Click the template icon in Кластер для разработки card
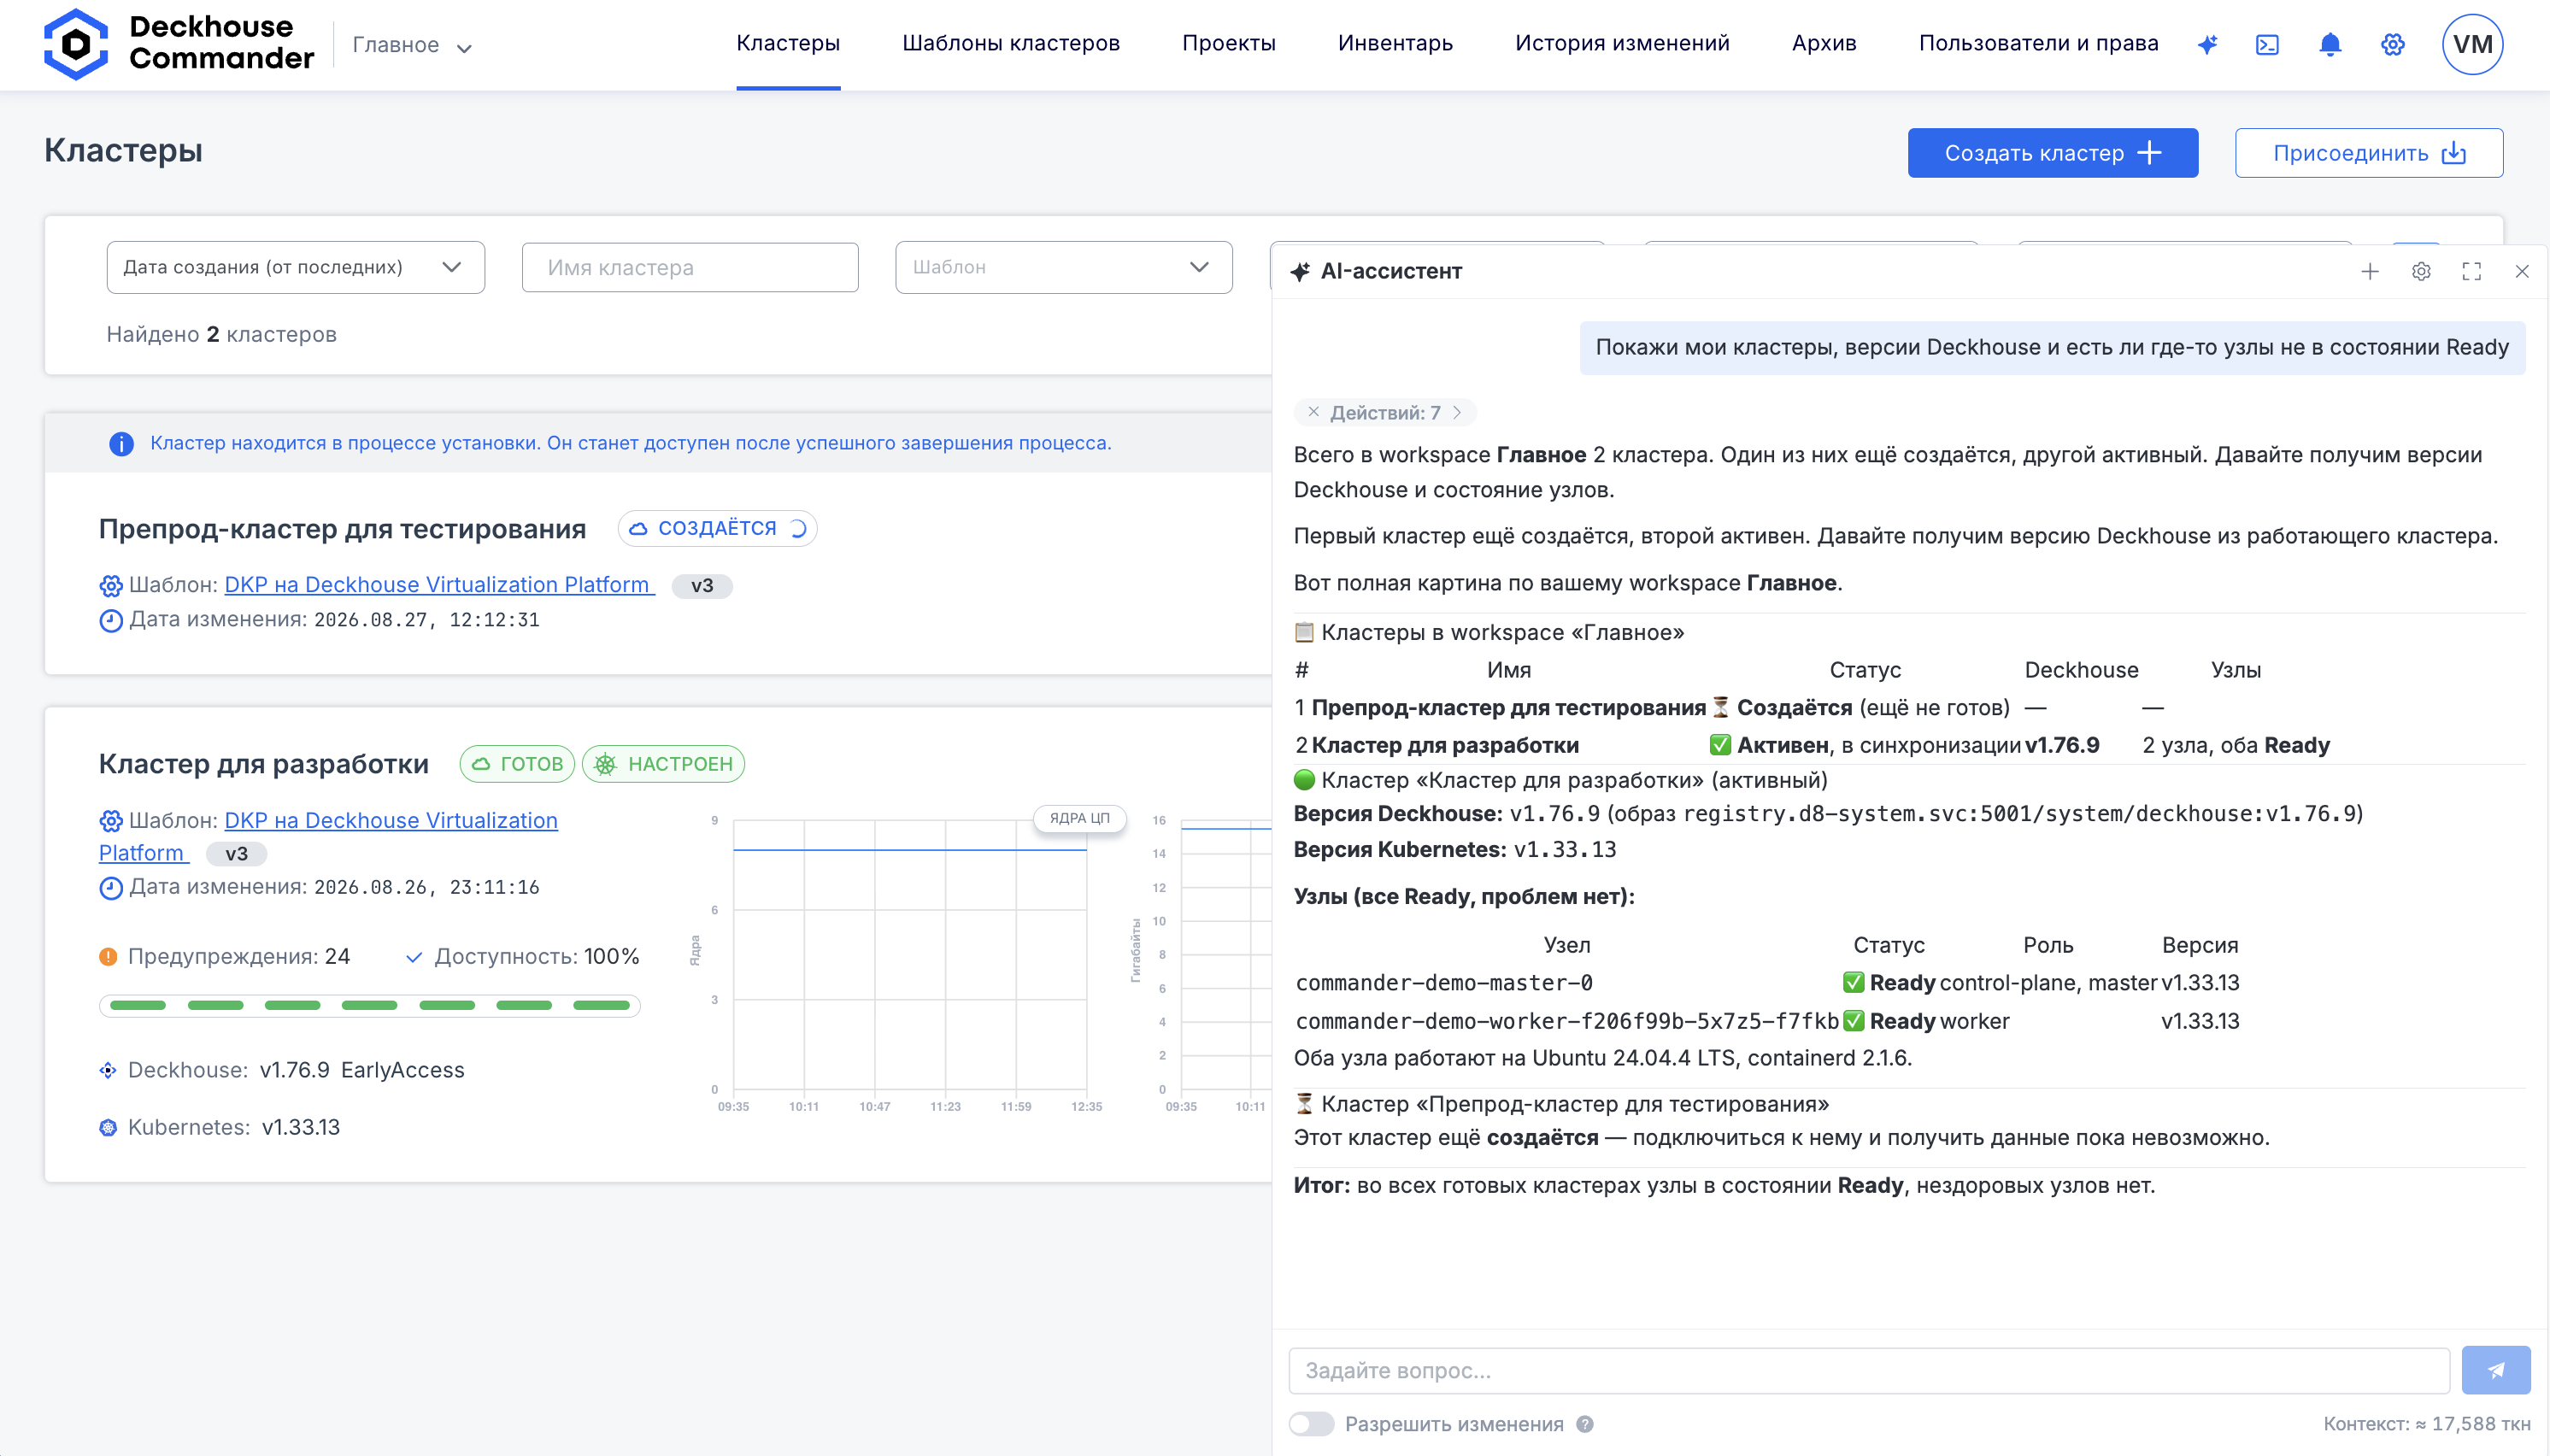This screenshot has width=2550, height=1456. pos(111,821)
